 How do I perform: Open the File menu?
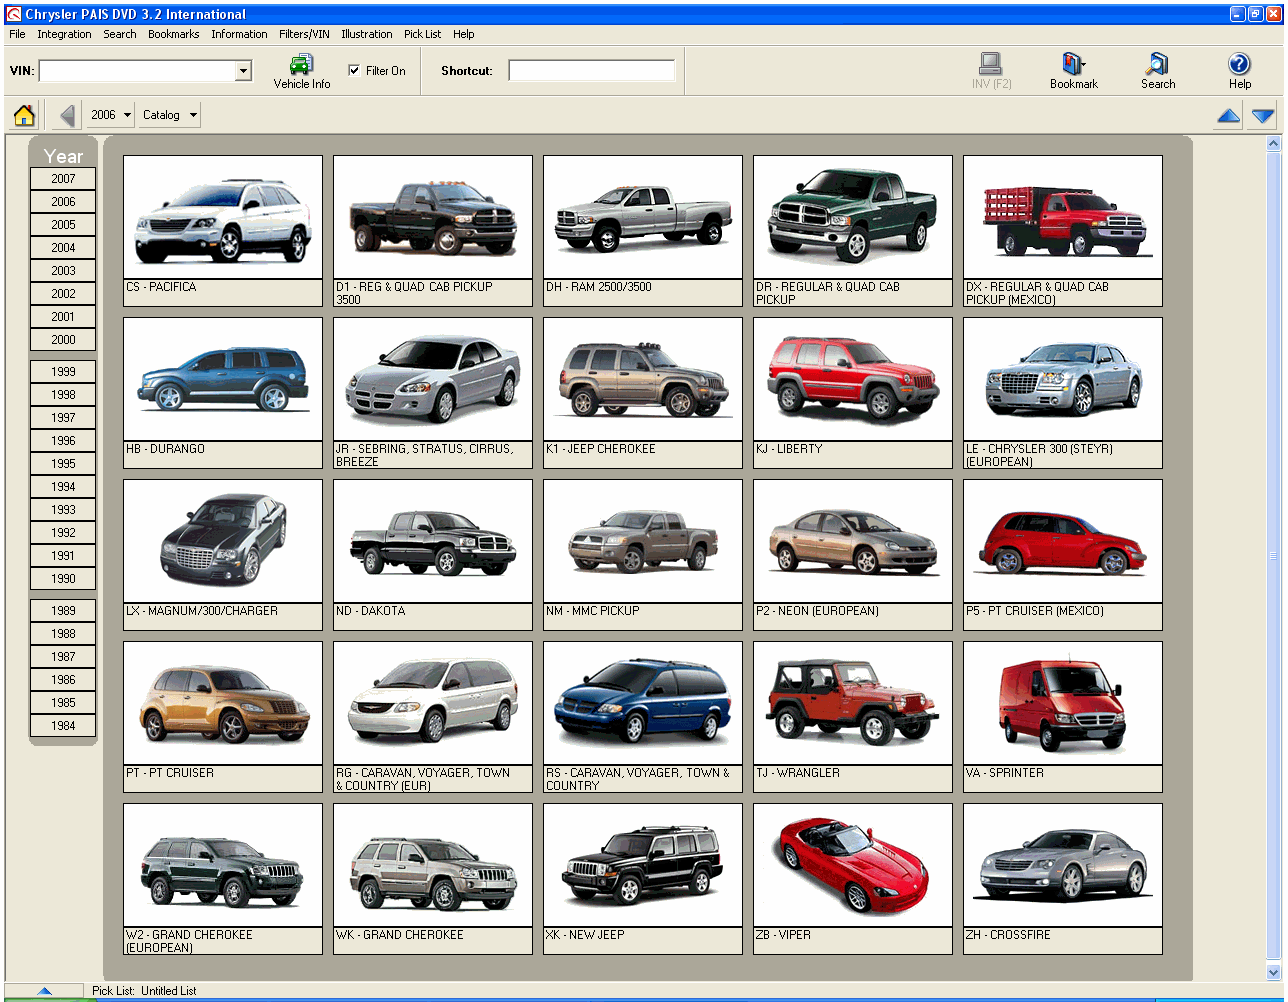(17, 34)
